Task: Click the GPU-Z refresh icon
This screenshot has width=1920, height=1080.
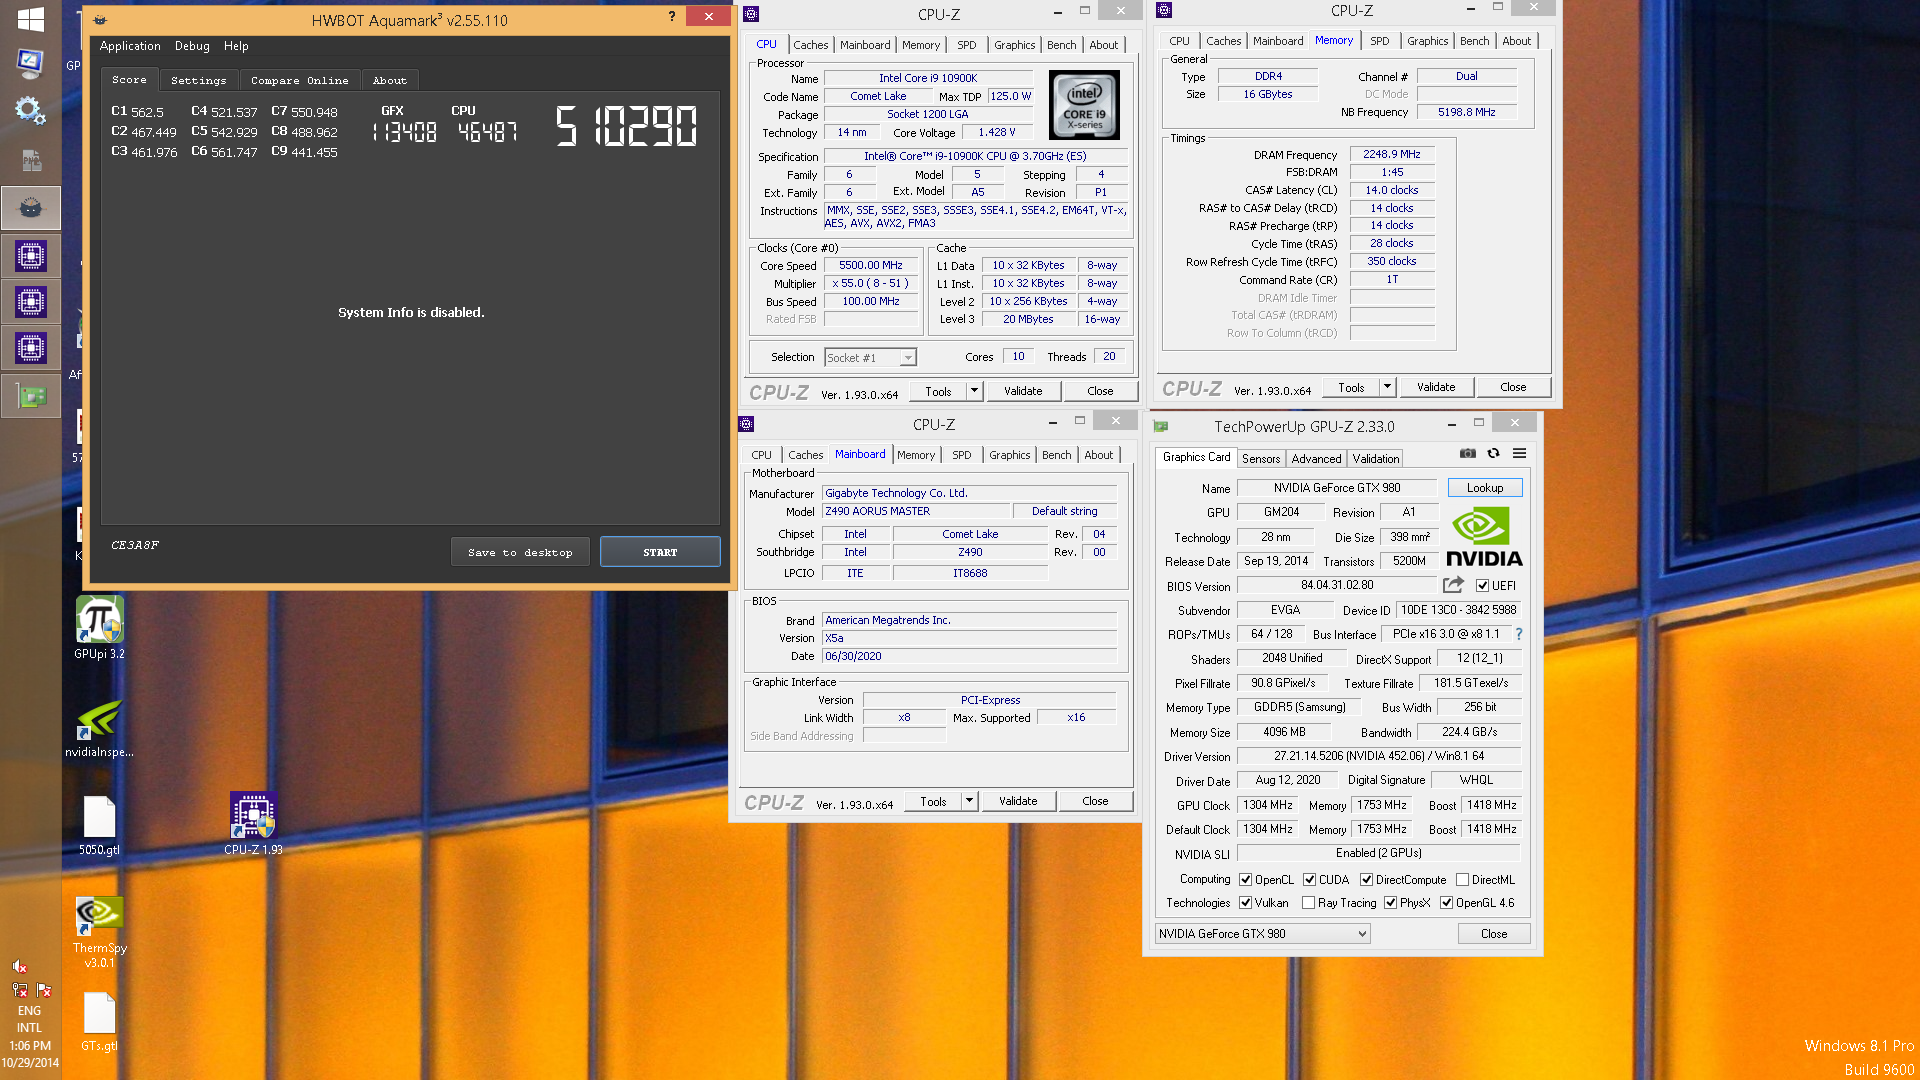Action: coord(1493,454)
